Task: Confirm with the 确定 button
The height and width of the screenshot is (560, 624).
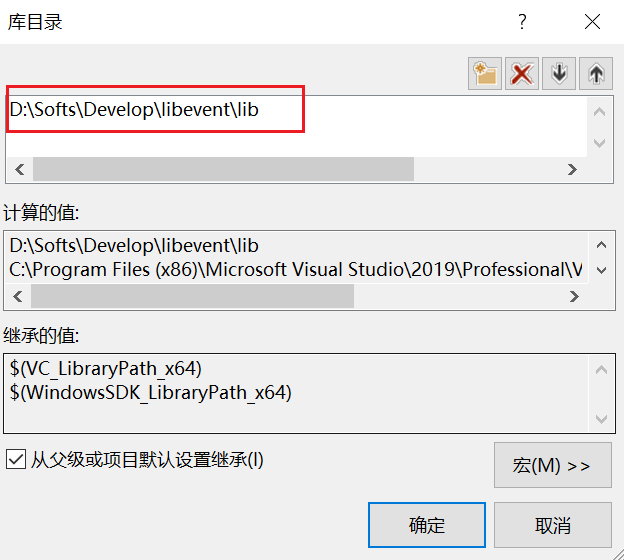Action: pyautogui.click(x=427, y=525)
